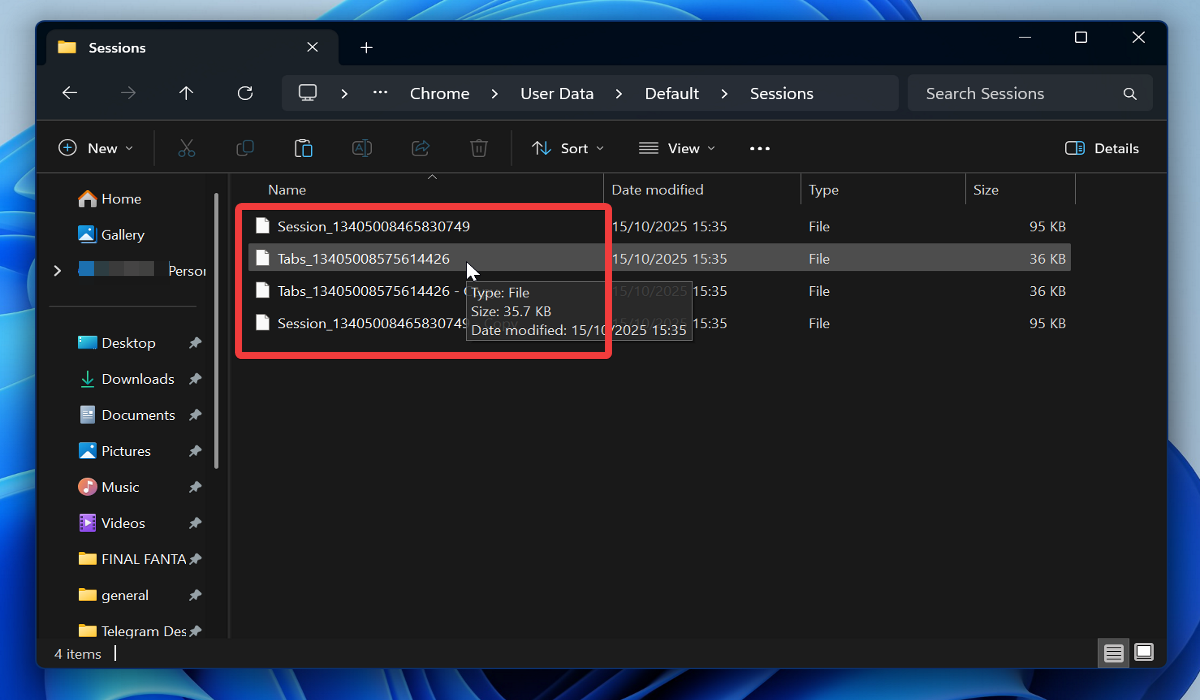Refresh the current folder view

click(x=245, y=93)
